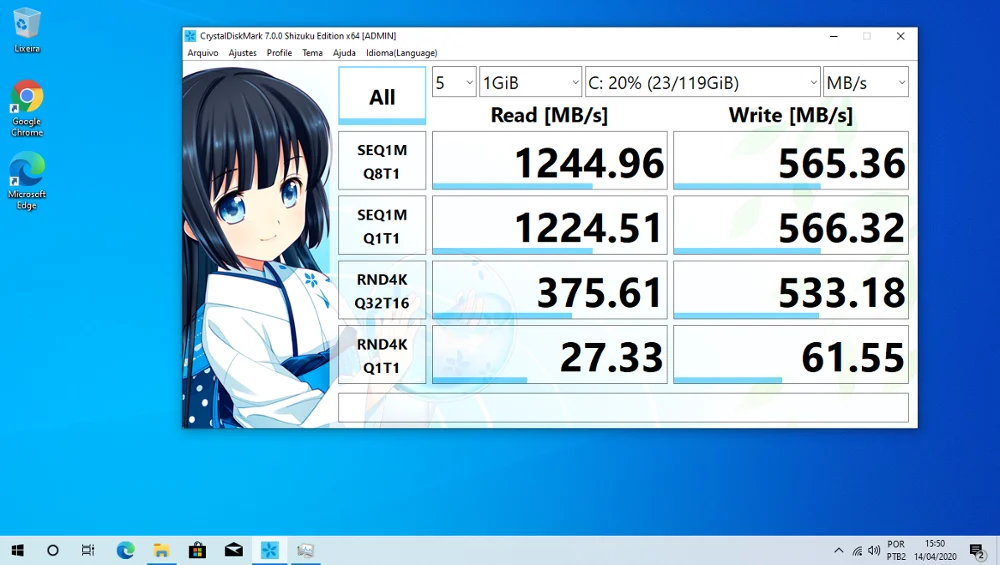This screenshot has width=1000, height=565.
Task: Click the 61.55 write result
Action: pos(791,355)
